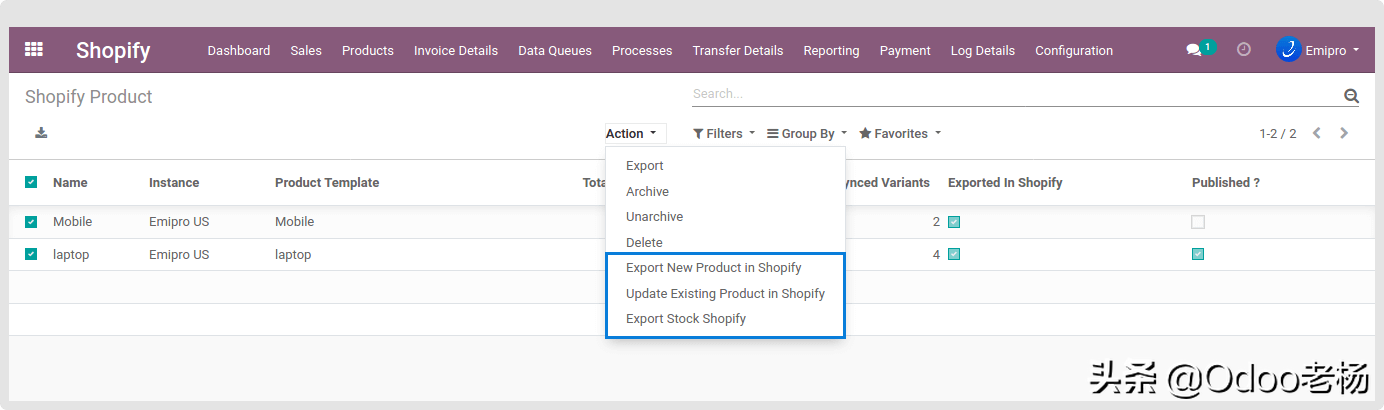This screenshot has width=1384, height=410.
Task: Open the Log Details menu
Action: (983, 51)
